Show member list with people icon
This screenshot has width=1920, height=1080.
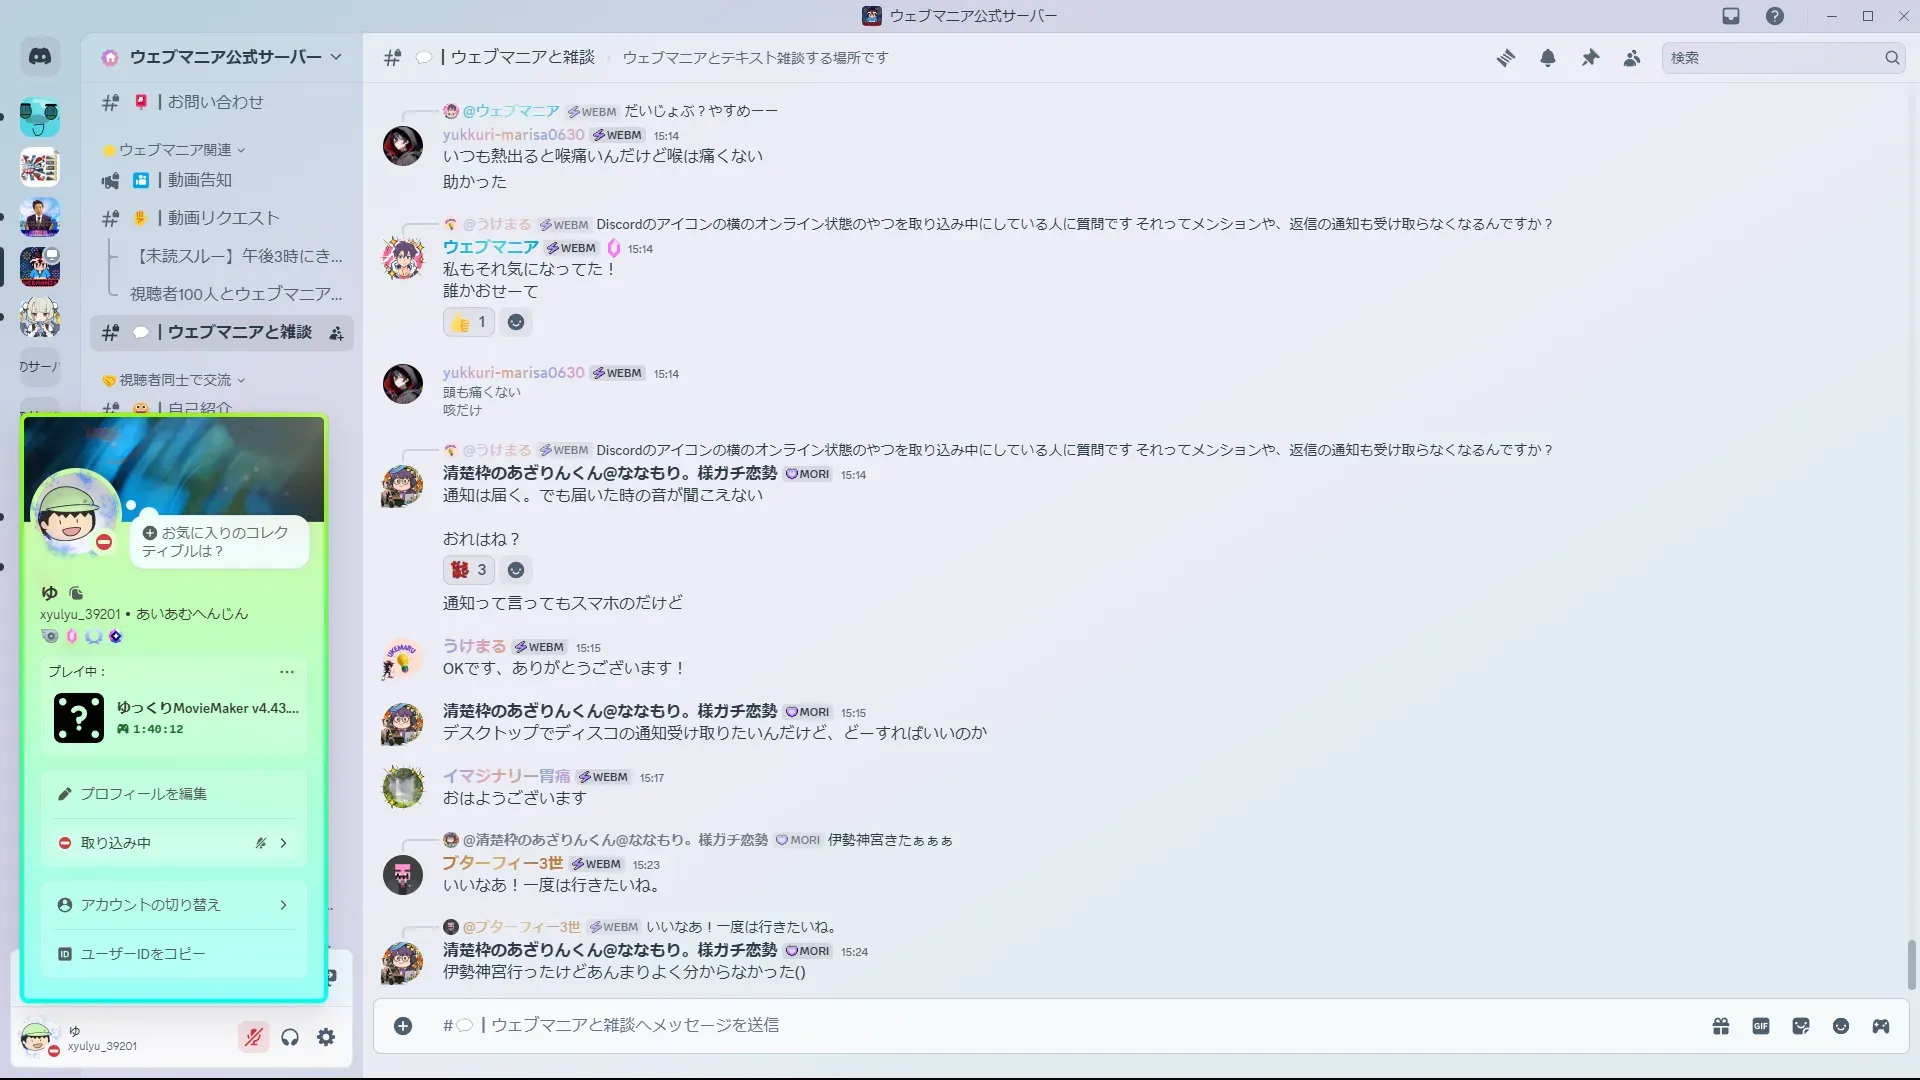pos(1632,58)
